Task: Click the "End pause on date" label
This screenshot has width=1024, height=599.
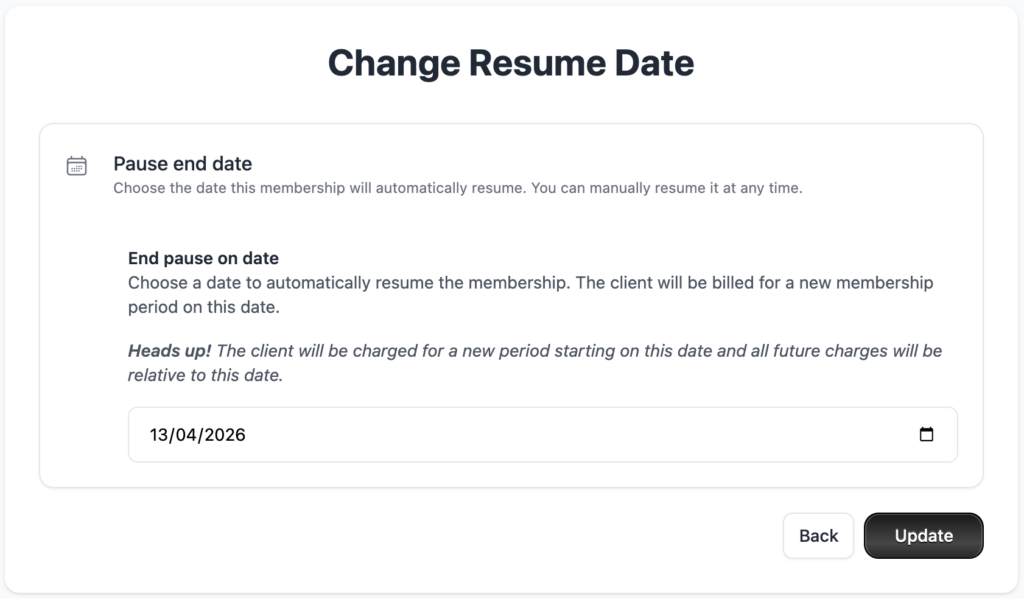Action: [203, 259]
